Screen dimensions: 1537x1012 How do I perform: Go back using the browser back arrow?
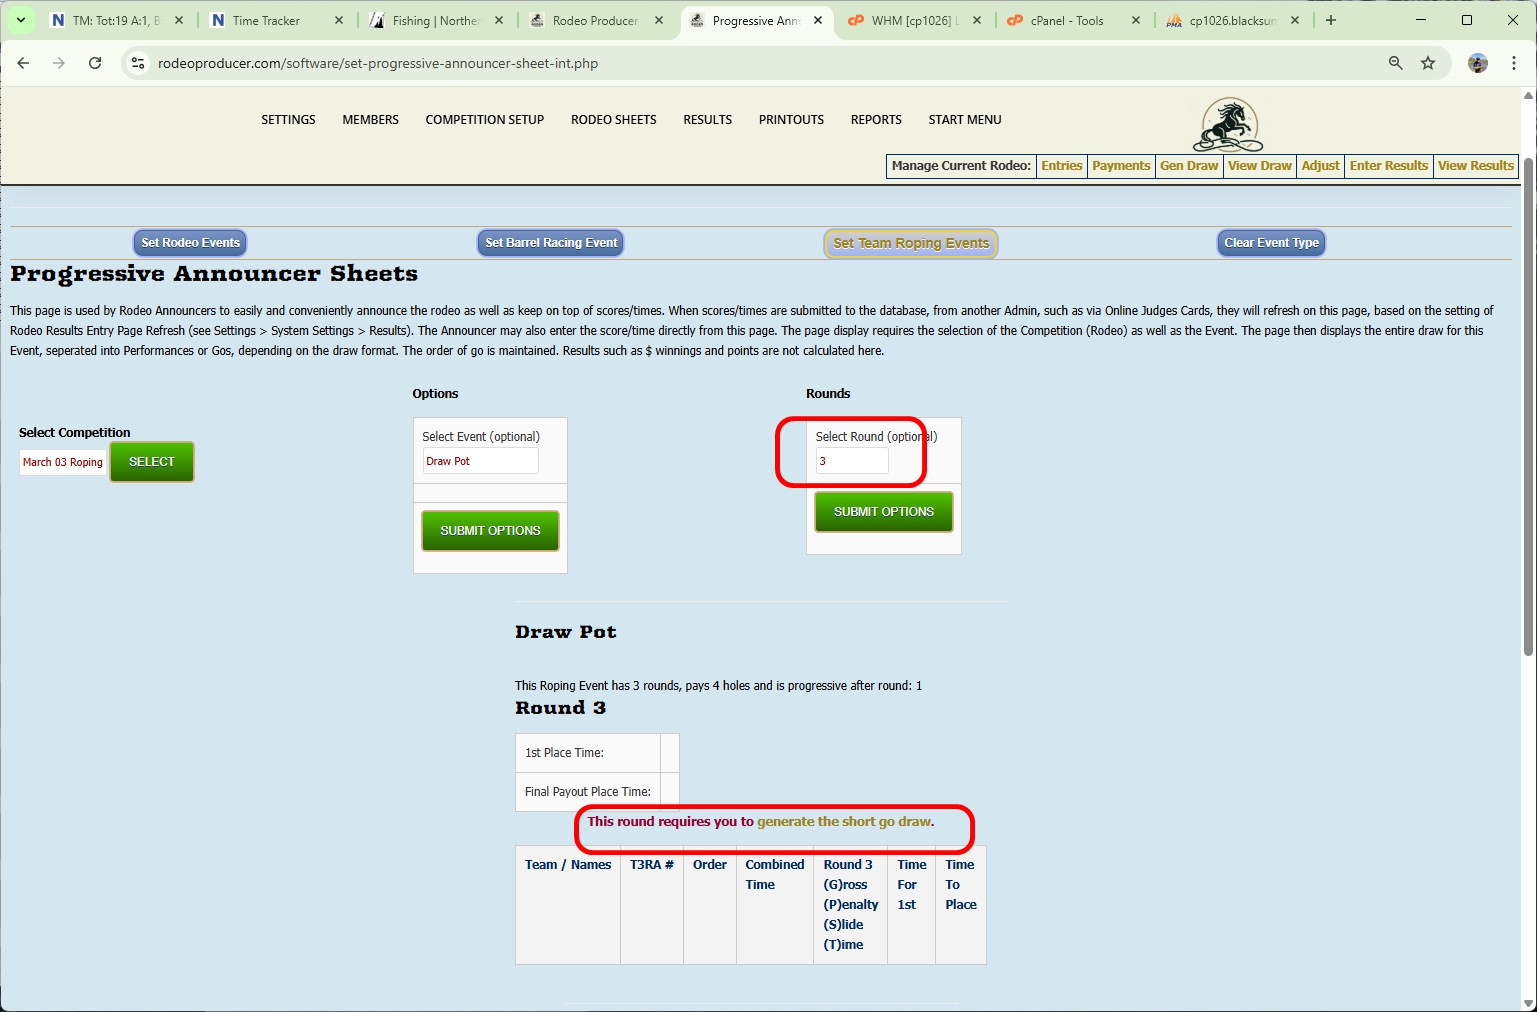[23, 63]
